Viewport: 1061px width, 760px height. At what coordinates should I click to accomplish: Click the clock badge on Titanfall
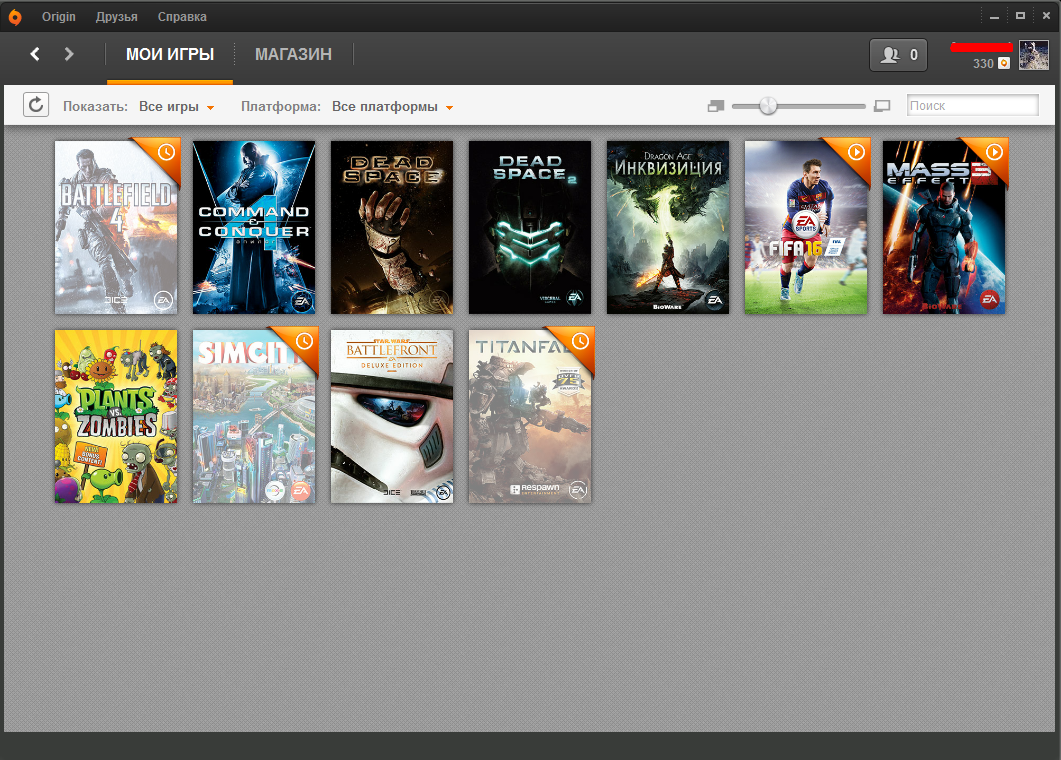(580, 341)
